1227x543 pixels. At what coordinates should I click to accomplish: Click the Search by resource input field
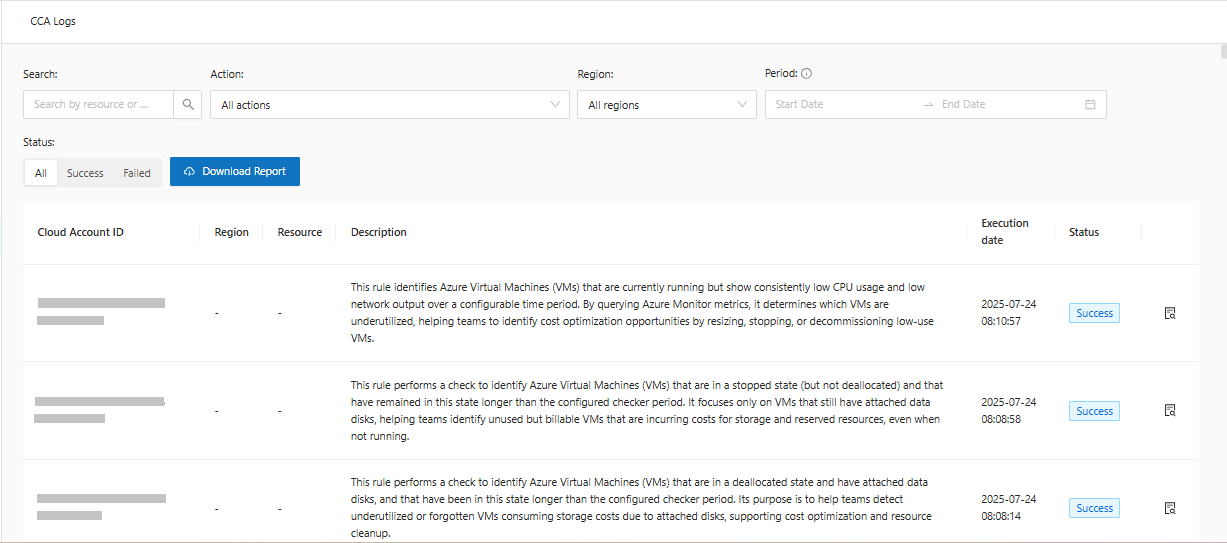point(98,104)
